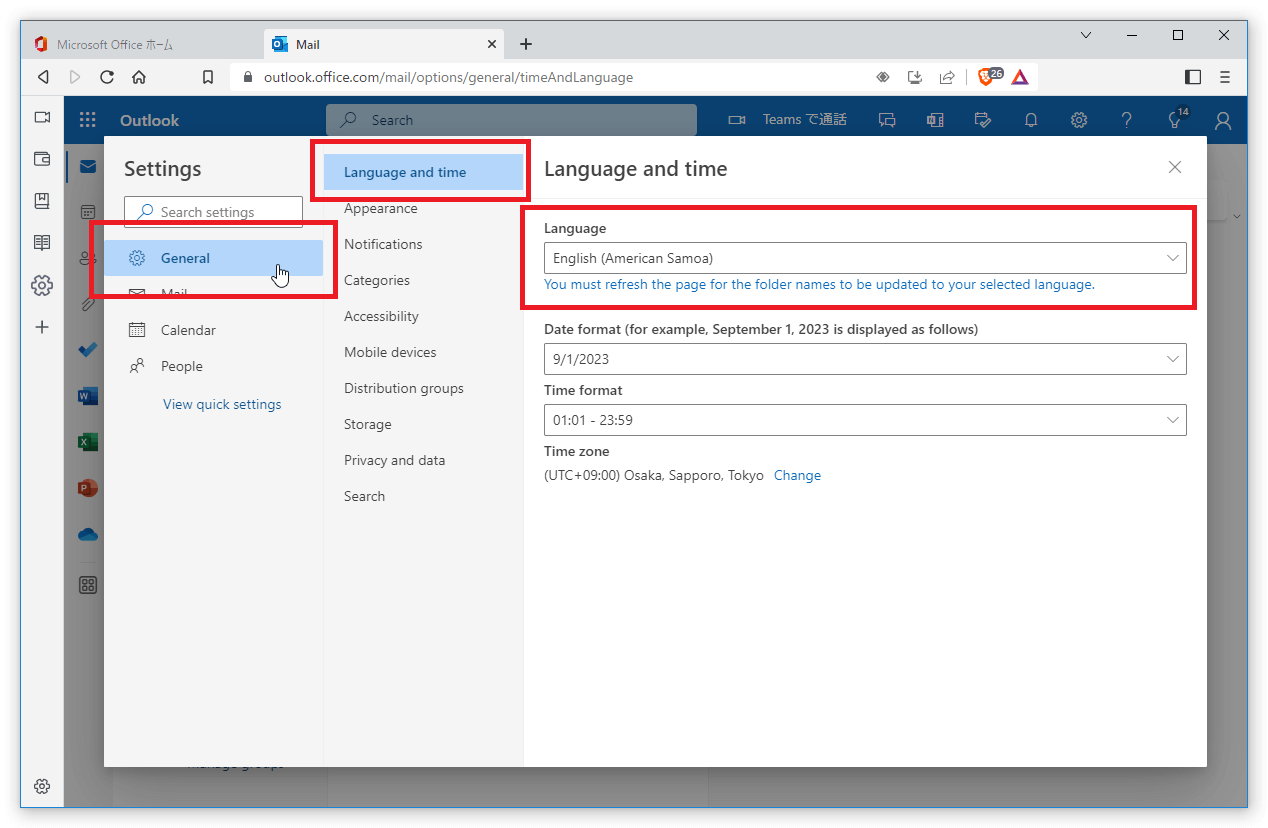Open PowerPoint from the left app rail
This screenshot has width=1268, height=828.
point(88,489)
